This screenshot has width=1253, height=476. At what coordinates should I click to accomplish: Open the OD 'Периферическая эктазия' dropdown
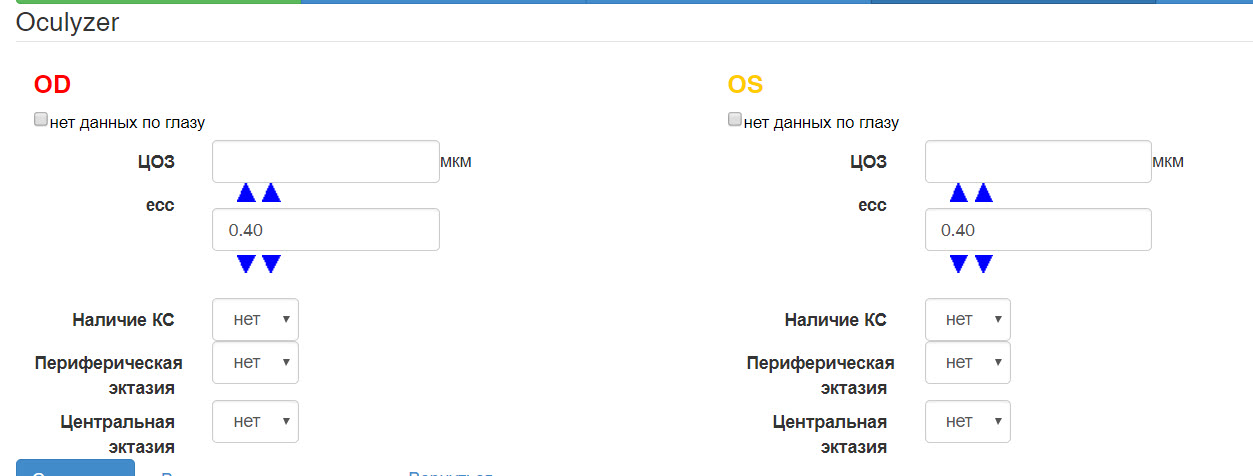(255, 362)
